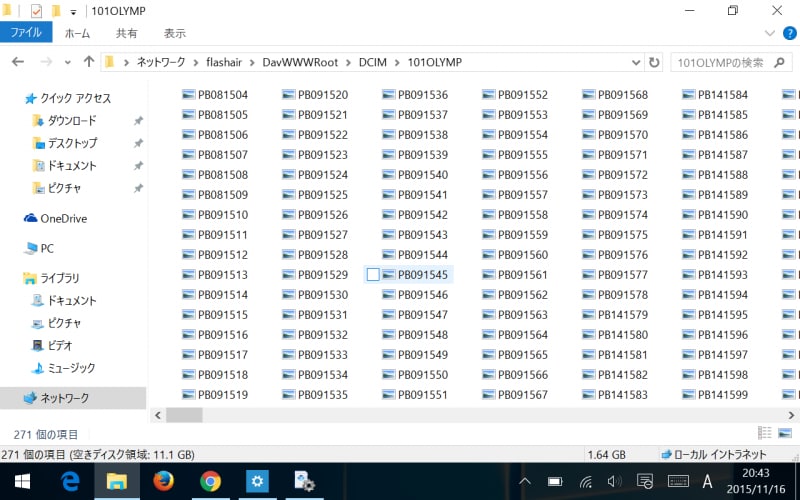The image size is (800, 500).
Task: Click the Properties icon in quick access toolbar
Action: [35, 11]
